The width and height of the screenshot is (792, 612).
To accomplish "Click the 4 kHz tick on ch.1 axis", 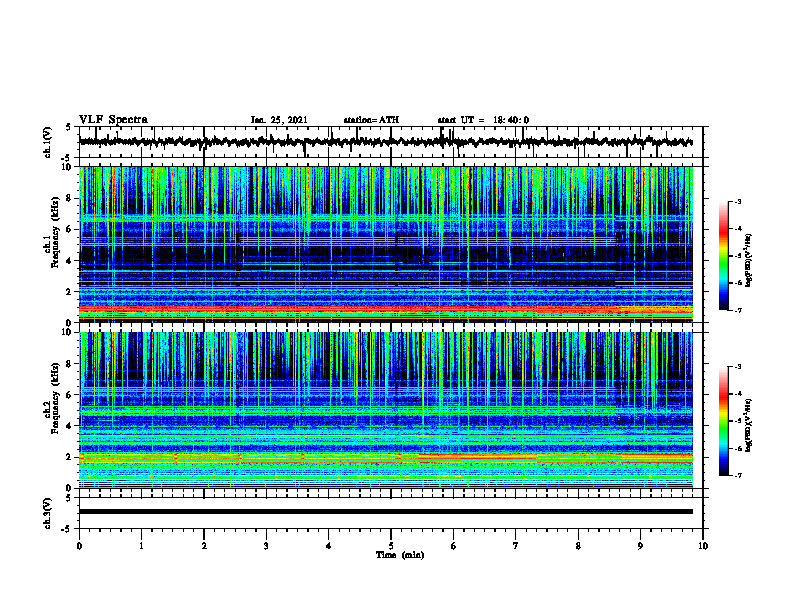I will [70, 261].
